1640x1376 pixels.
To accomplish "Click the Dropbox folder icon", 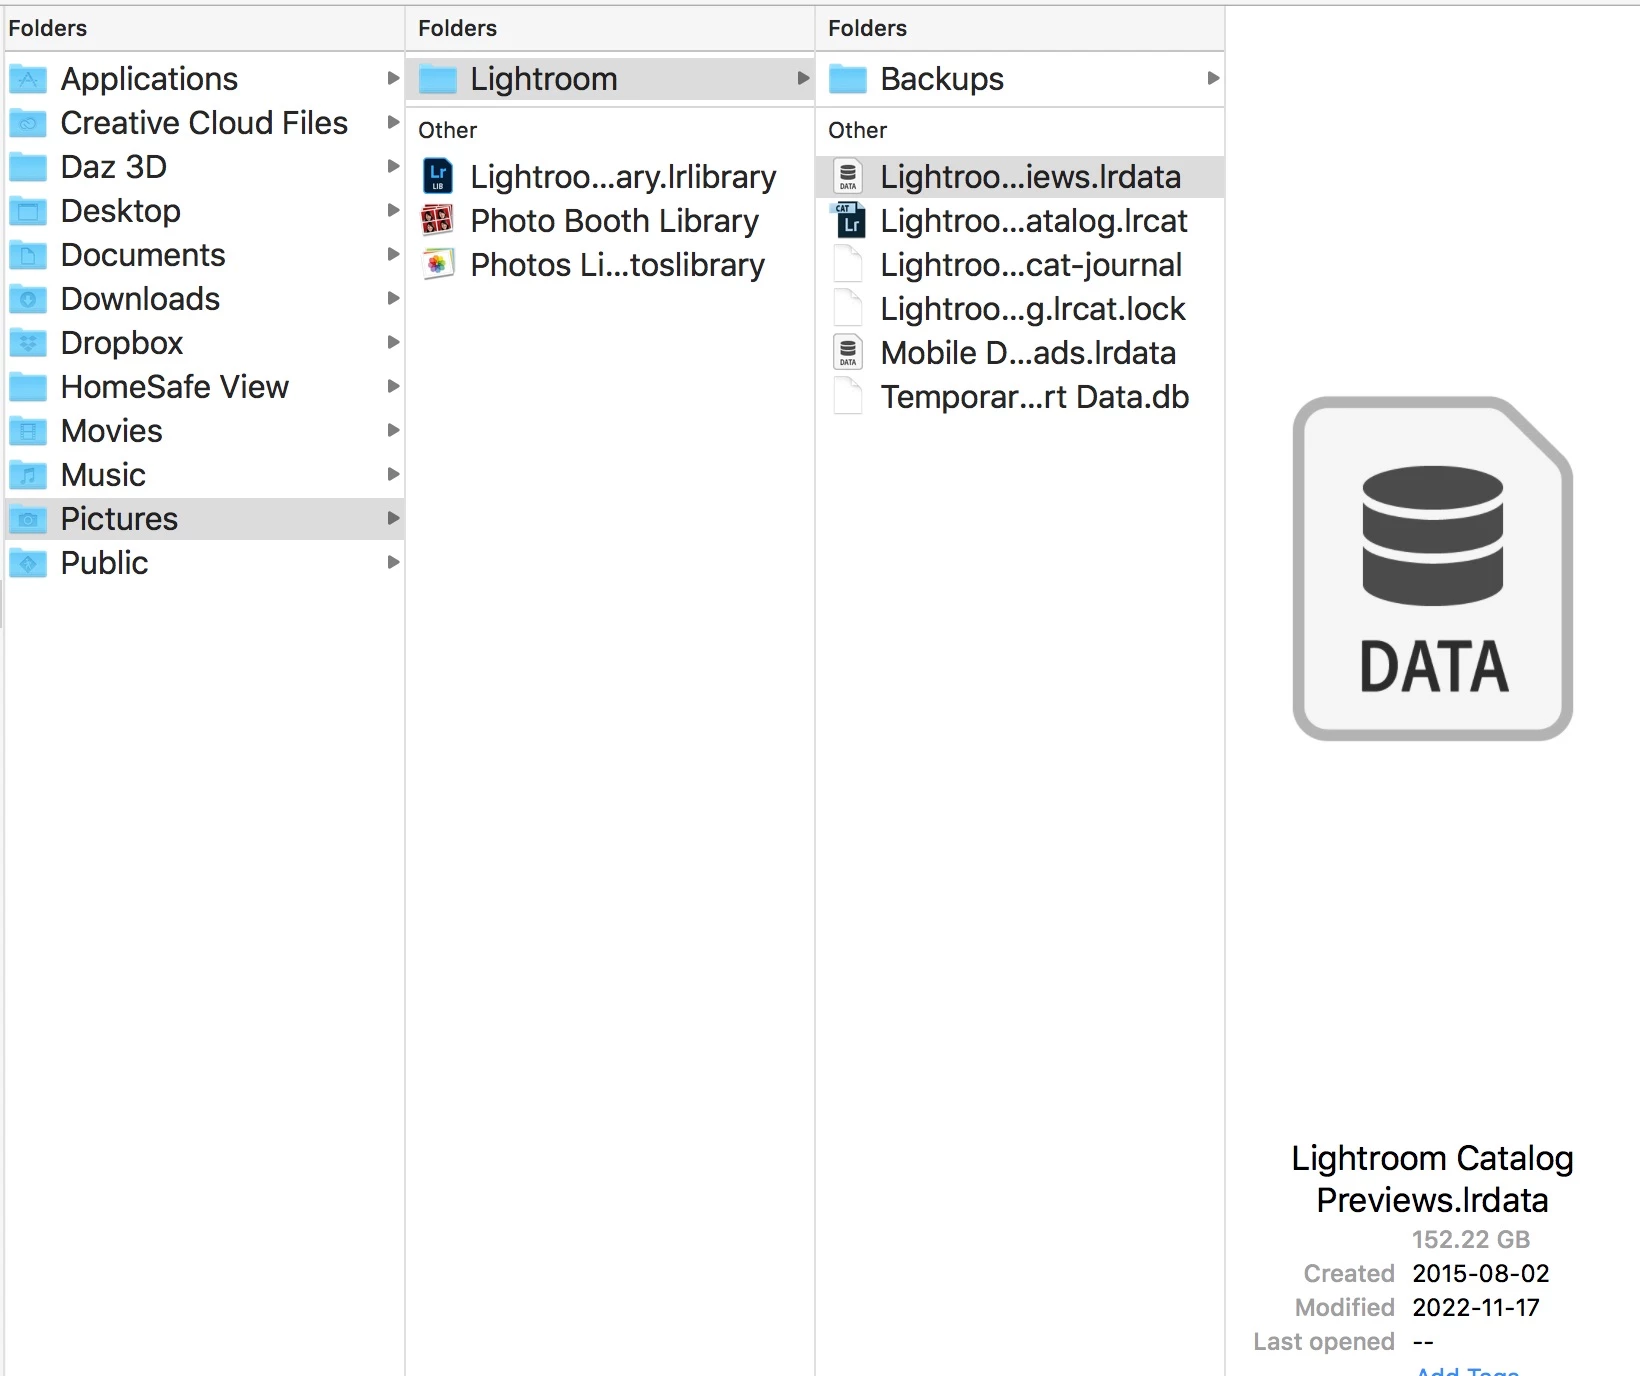I will (28, 343).
